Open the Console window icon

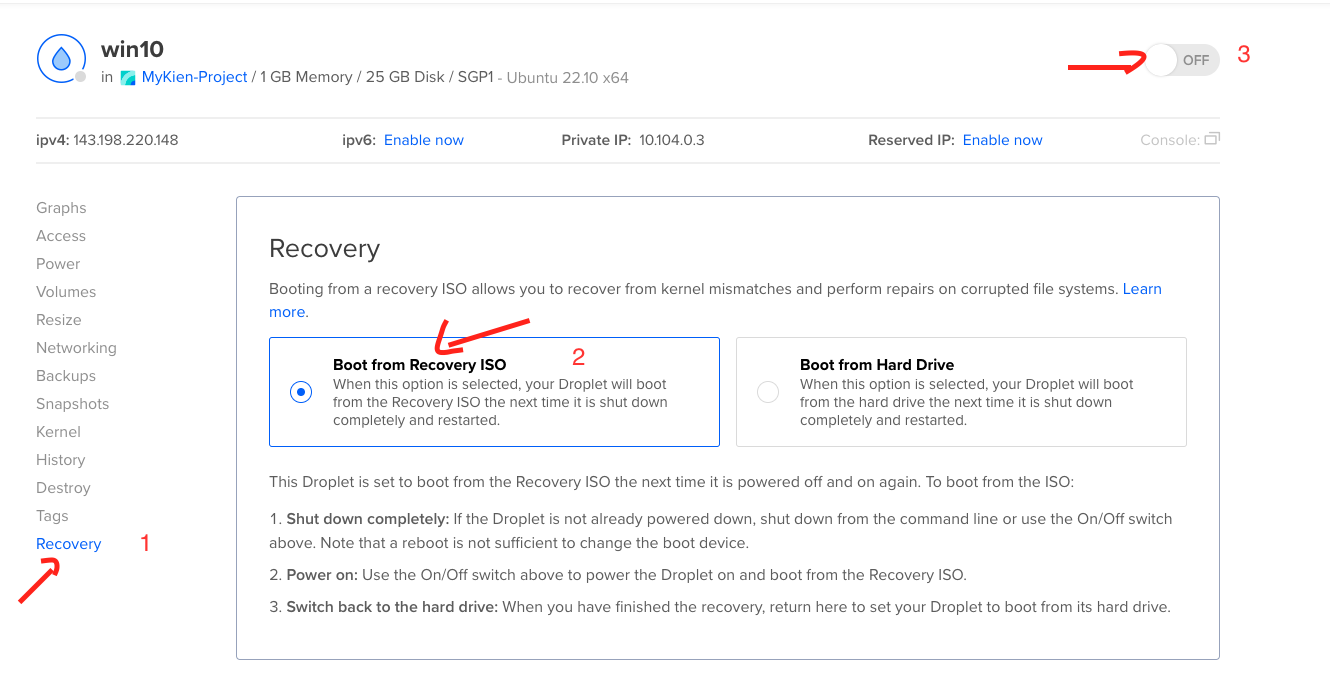point(1212,140)
